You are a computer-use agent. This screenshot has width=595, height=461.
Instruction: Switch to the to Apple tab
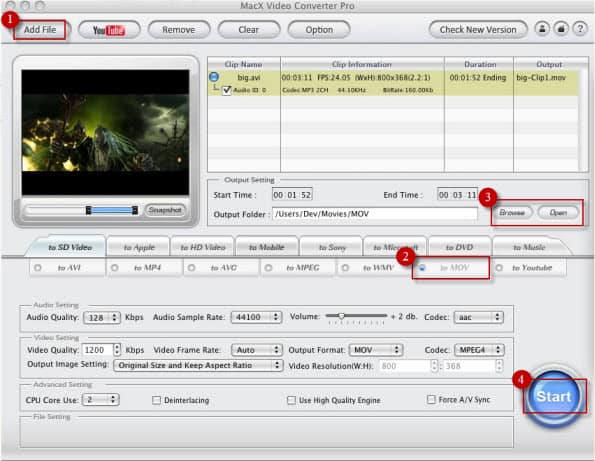tap(139, 247)
